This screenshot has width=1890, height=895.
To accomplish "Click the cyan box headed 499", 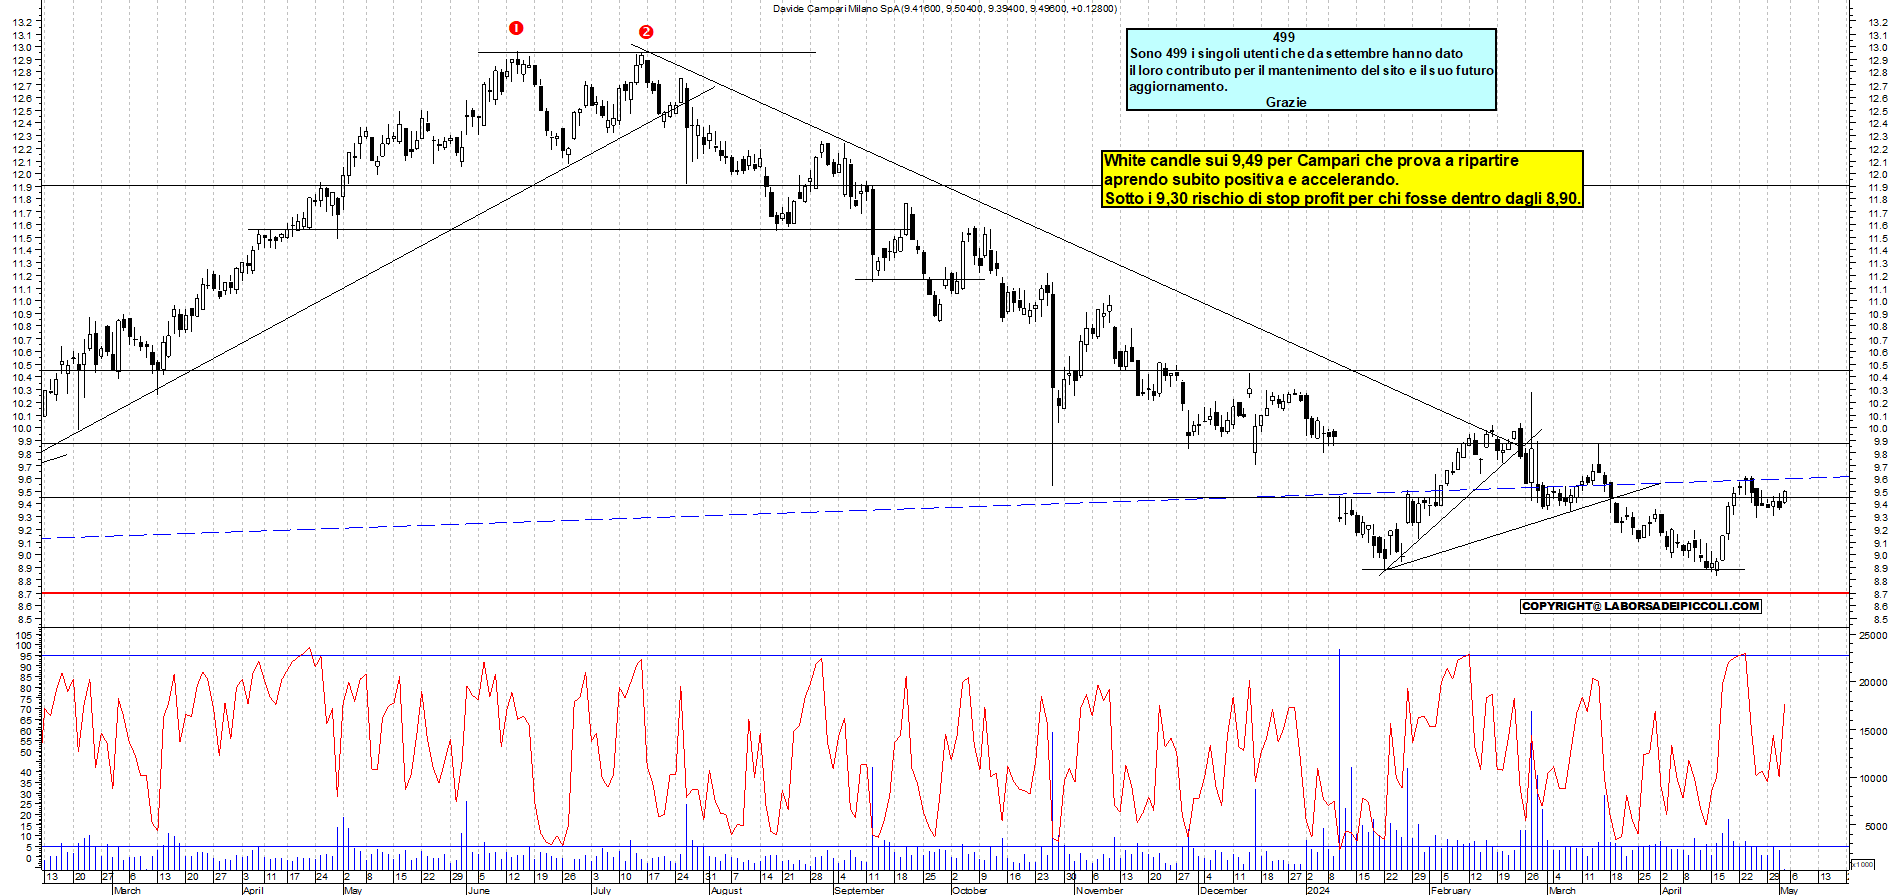I will click(x=1311, y=69).
